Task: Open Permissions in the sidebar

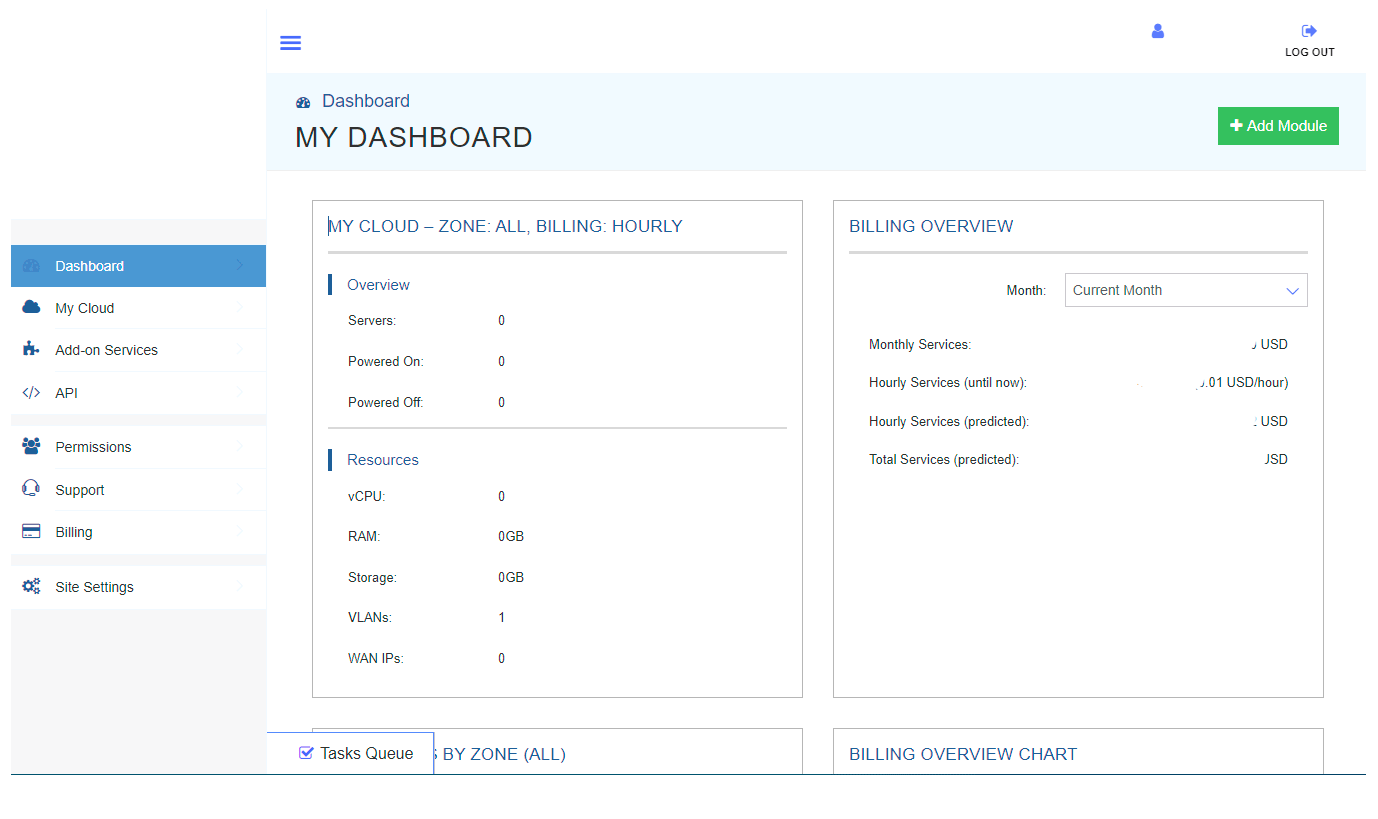Action: click(x=138, y=447)
